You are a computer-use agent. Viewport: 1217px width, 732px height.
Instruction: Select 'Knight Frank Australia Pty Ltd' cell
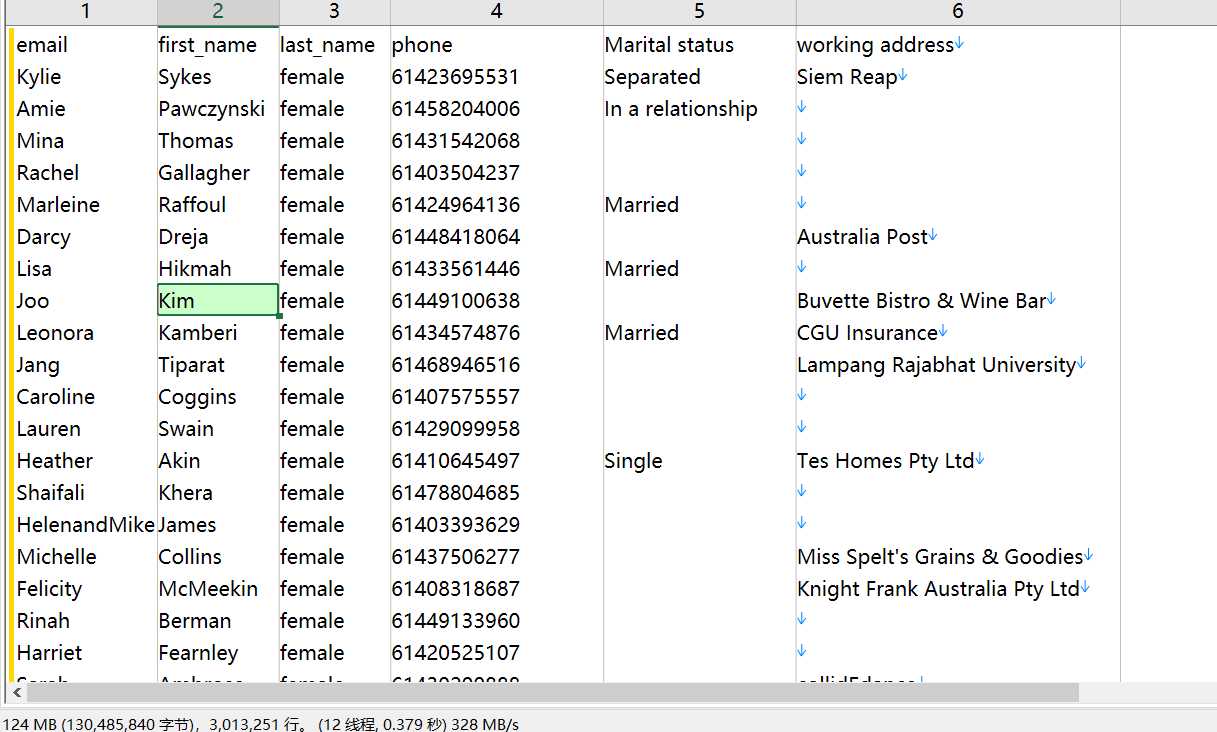[x=958, y=589]
